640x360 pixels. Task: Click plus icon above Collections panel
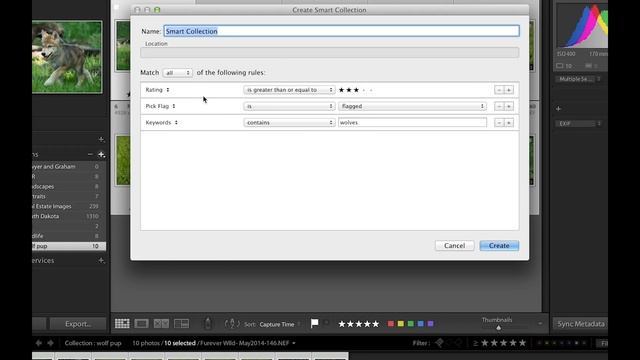click(101, 140)
